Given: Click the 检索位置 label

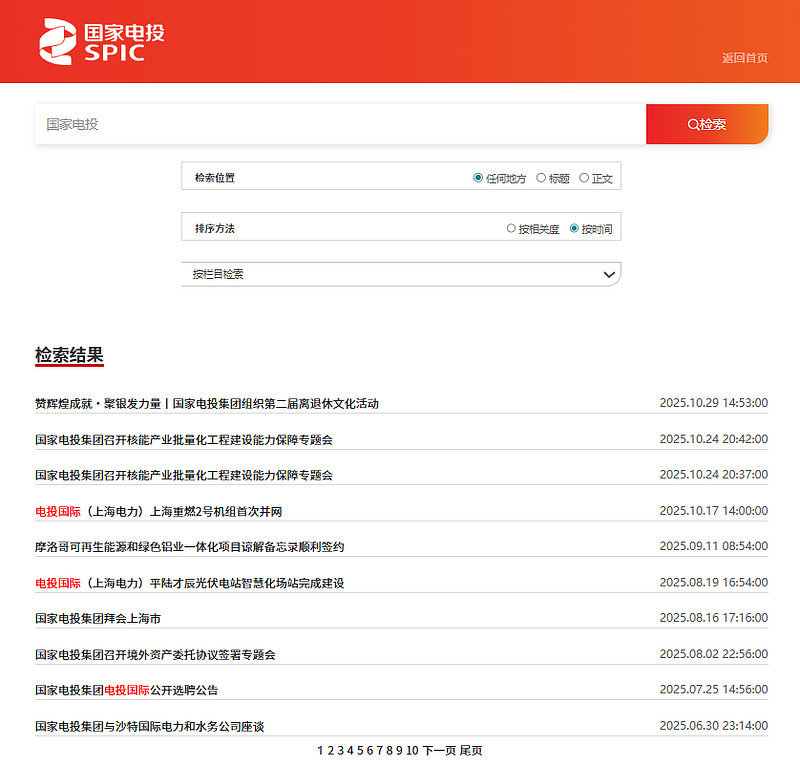Looking at the screenshot, I should pyautogui.click(x=215, y=178).
